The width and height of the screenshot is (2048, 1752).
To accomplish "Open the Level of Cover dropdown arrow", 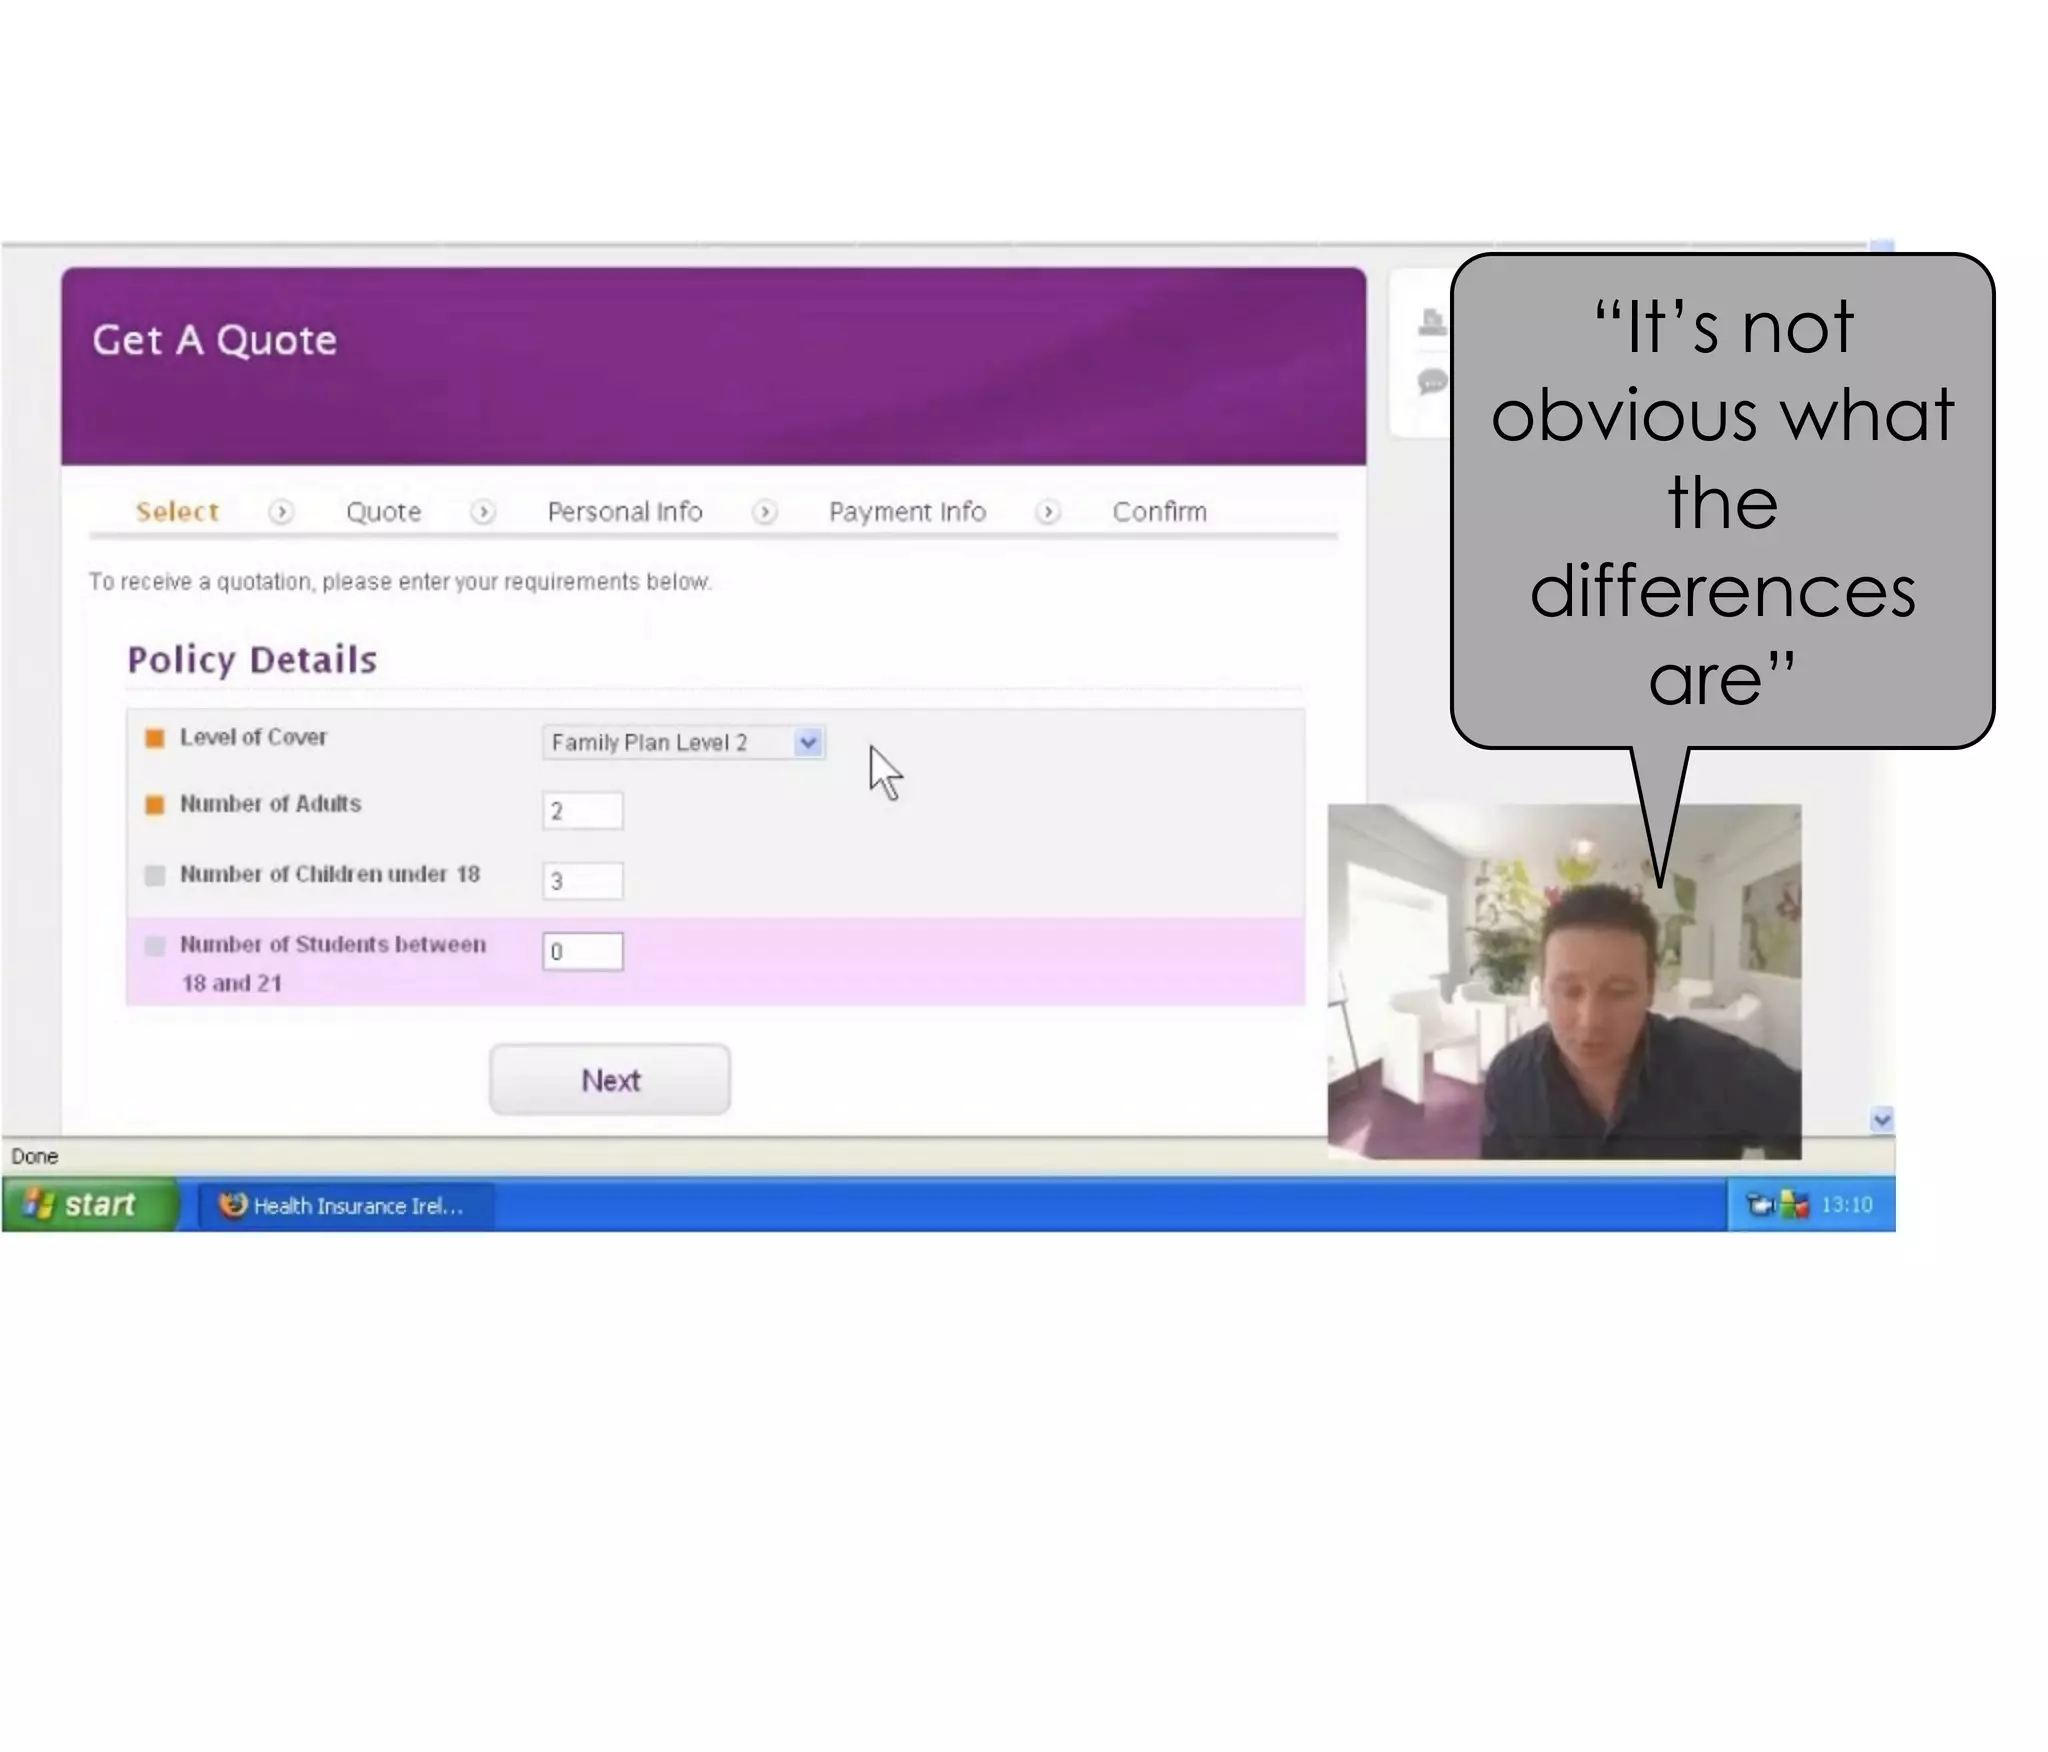I will (x=808, y=743).
